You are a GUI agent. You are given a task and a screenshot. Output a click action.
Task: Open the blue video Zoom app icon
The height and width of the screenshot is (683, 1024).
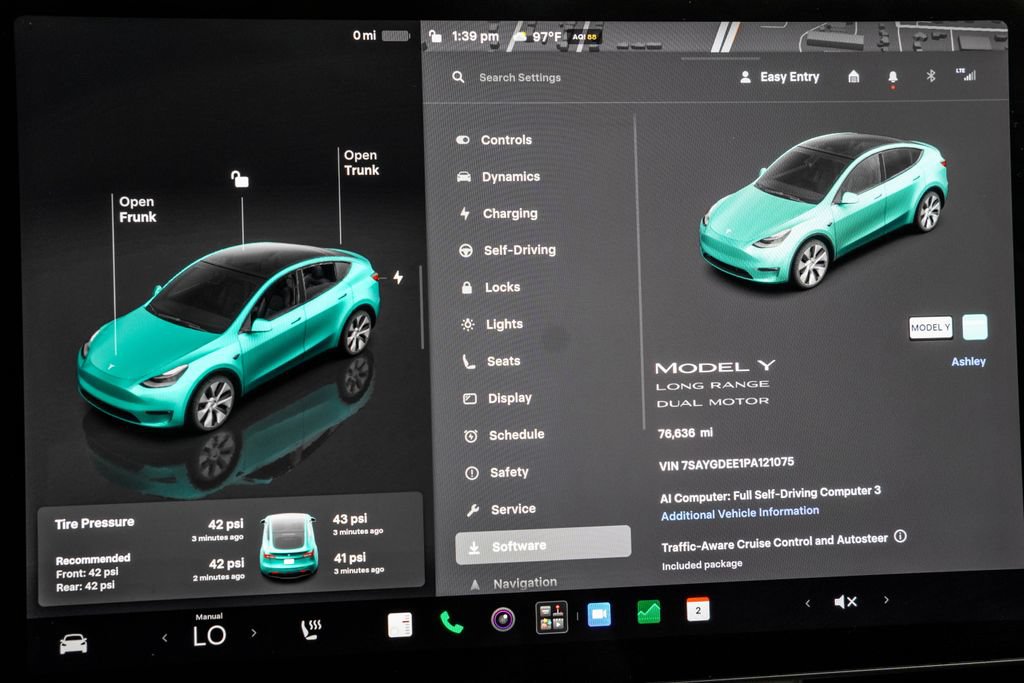(600, 614)
